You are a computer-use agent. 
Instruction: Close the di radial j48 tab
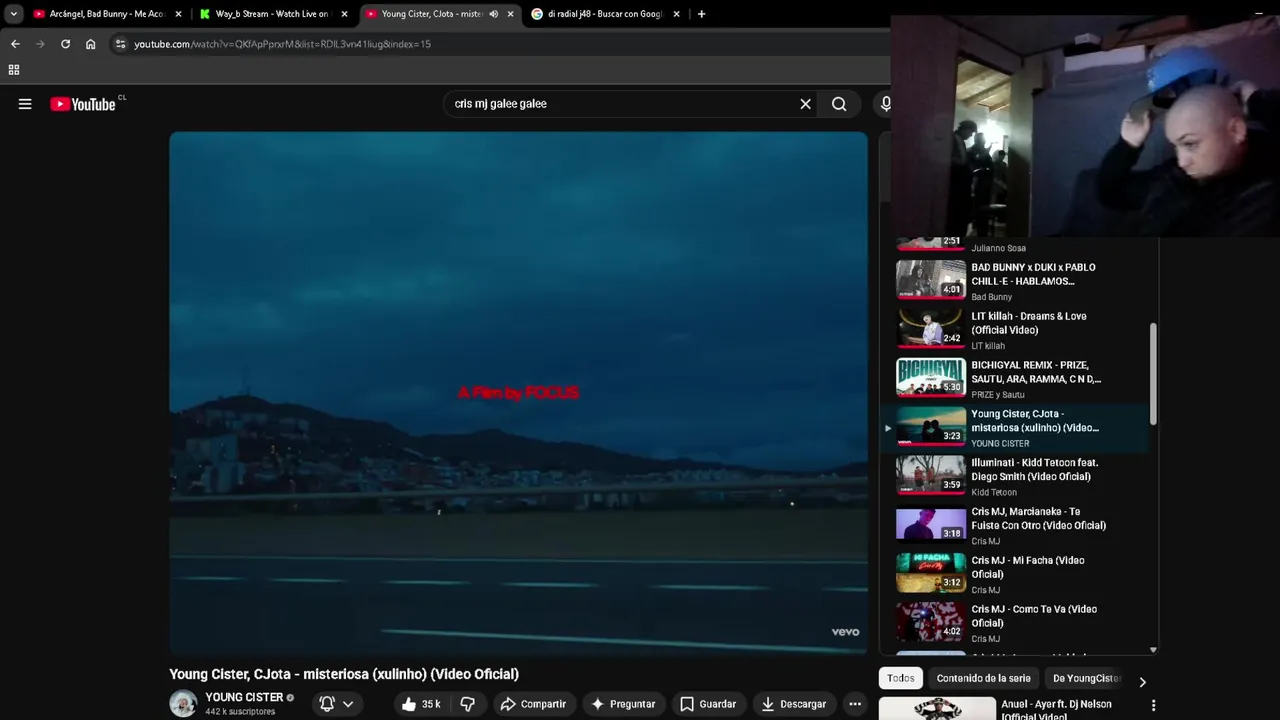tap(676, 14)
